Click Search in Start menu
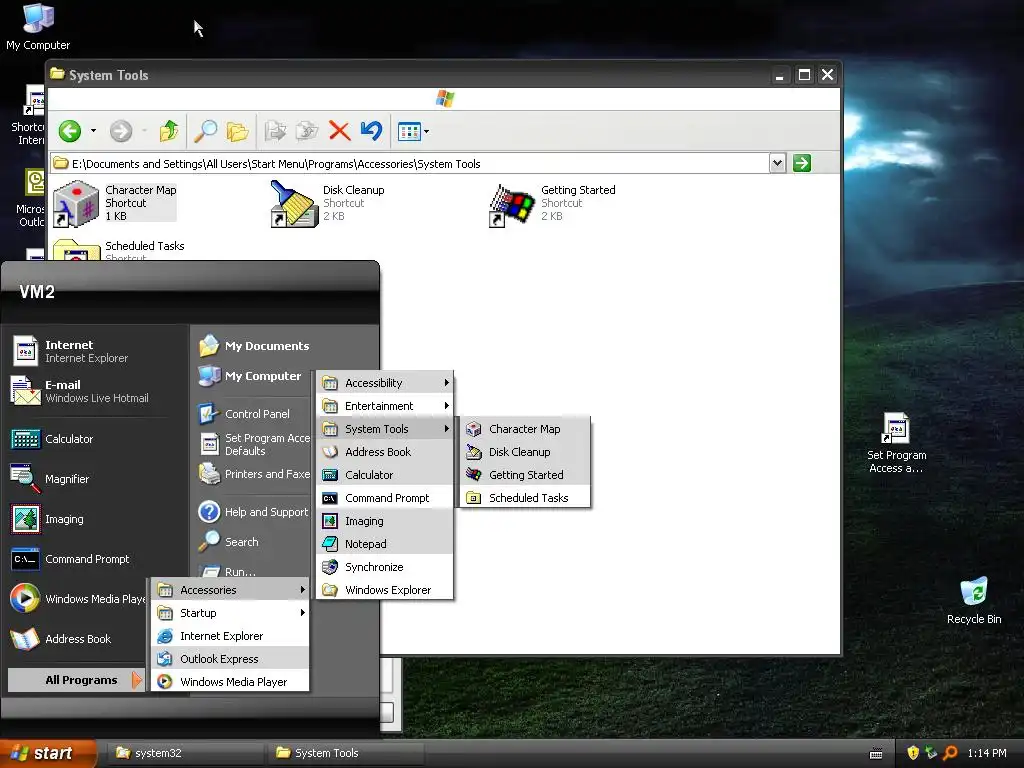Image resolution: width=1024 pixels, height=768 pixels. click(x=229, y=541)
